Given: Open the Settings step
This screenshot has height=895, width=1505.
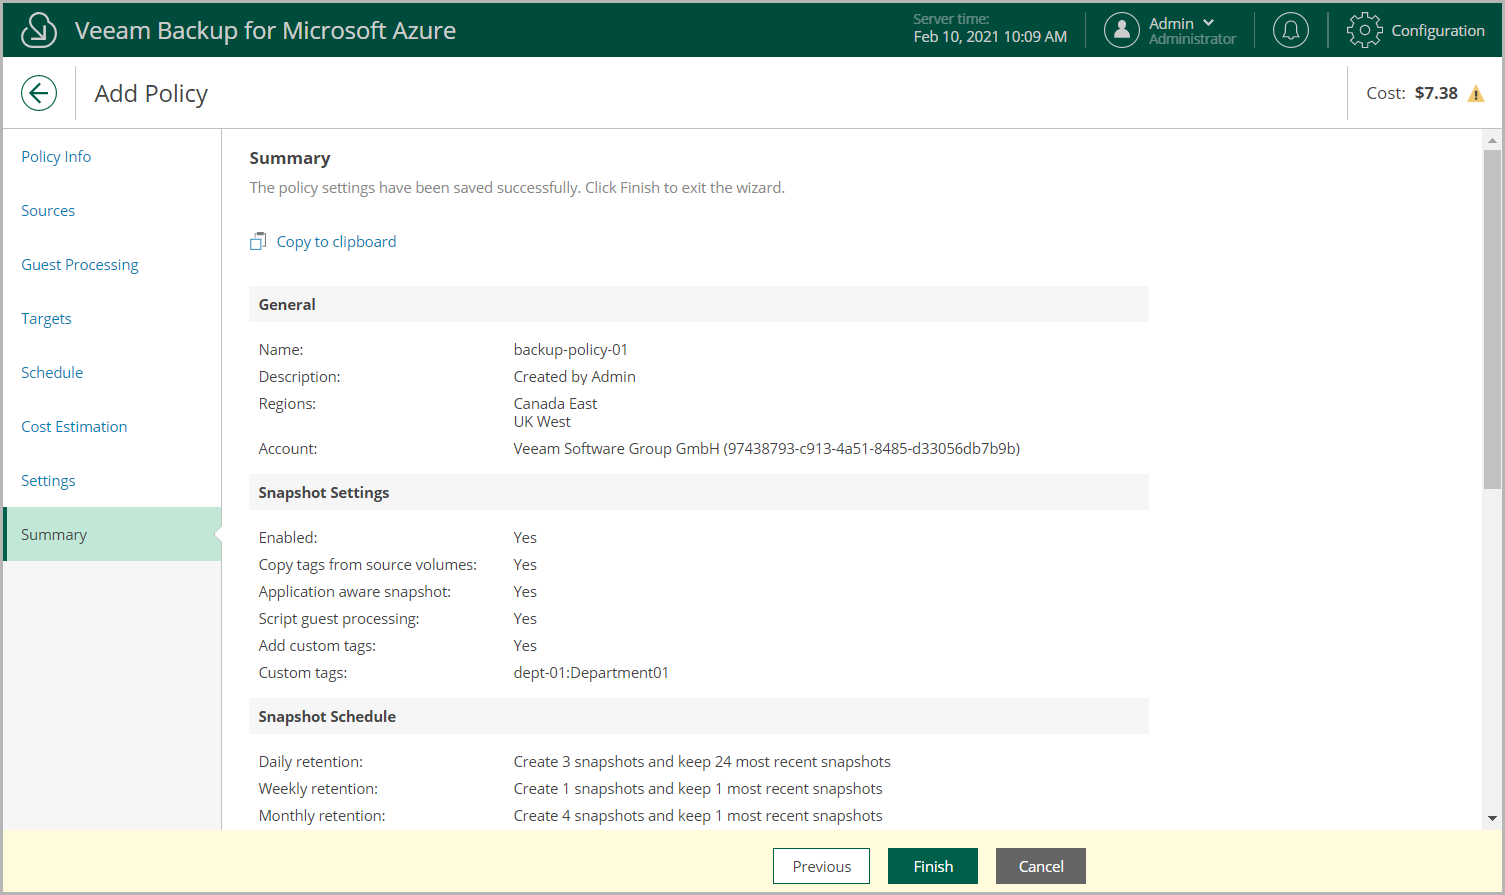Looking at the screenshot, I should click(48, 481).
